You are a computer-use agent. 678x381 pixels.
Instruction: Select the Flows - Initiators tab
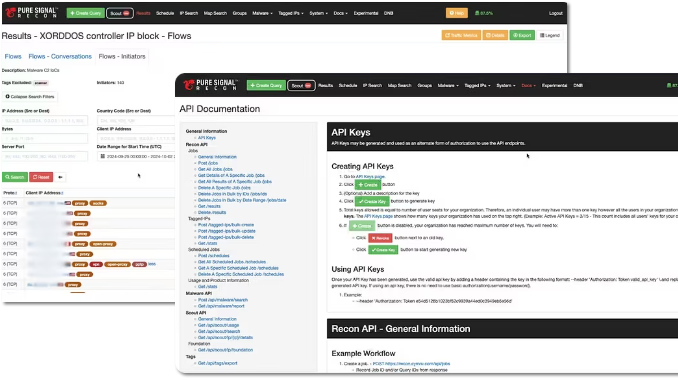pyautogui.click(x=122, y=56)
